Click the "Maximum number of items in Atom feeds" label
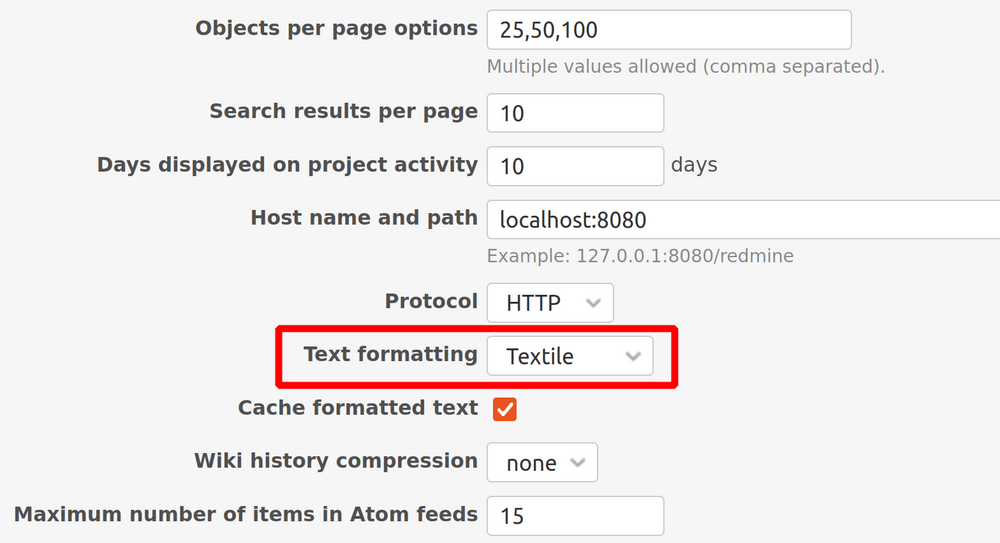This screenshot has width=1000, height=543. point(245,515)
